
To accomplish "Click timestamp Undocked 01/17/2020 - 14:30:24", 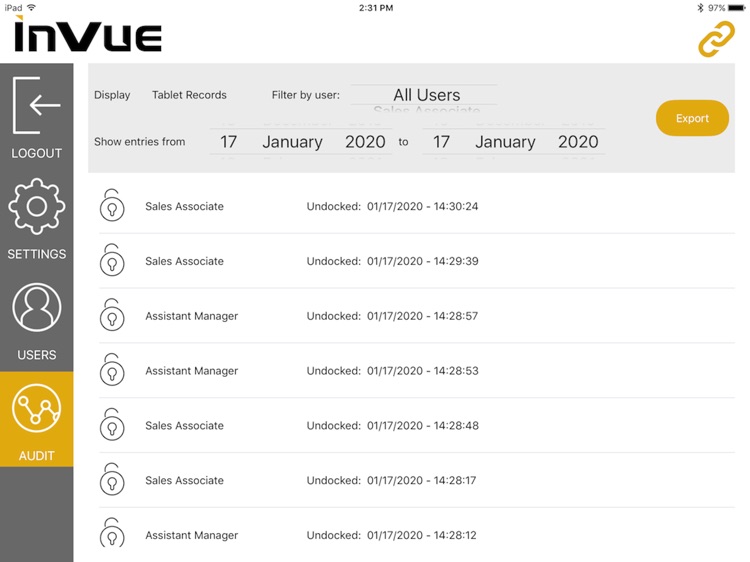I will [392, 206].
